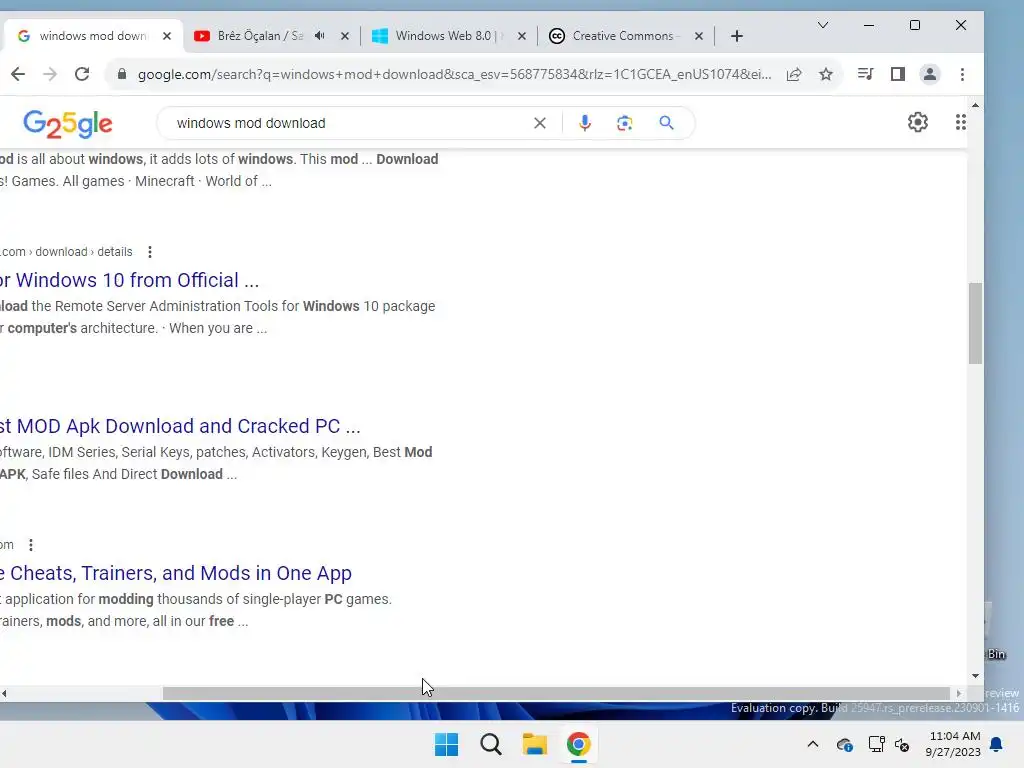
Task: Close the Creative Commons tab
Action: [699, 36]
